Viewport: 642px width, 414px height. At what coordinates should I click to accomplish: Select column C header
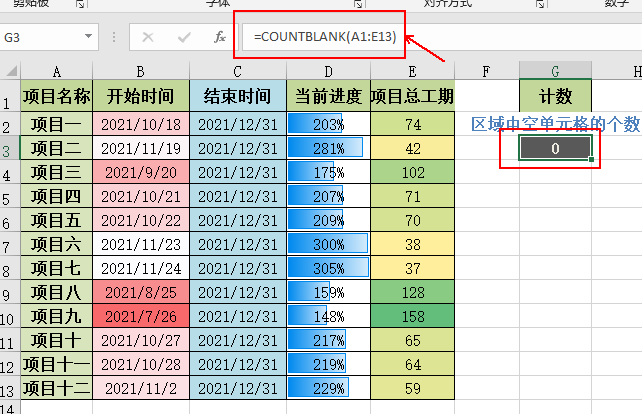pos(238,71)
